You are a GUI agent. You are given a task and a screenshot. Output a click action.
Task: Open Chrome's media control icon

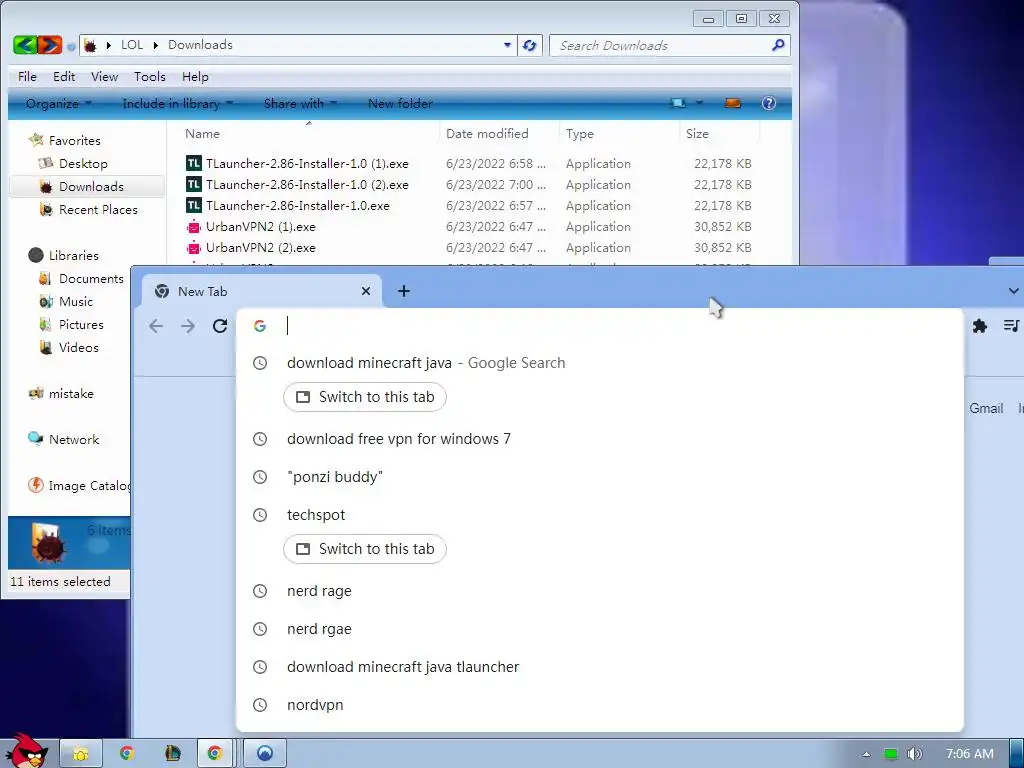(x=1011, y=326)
